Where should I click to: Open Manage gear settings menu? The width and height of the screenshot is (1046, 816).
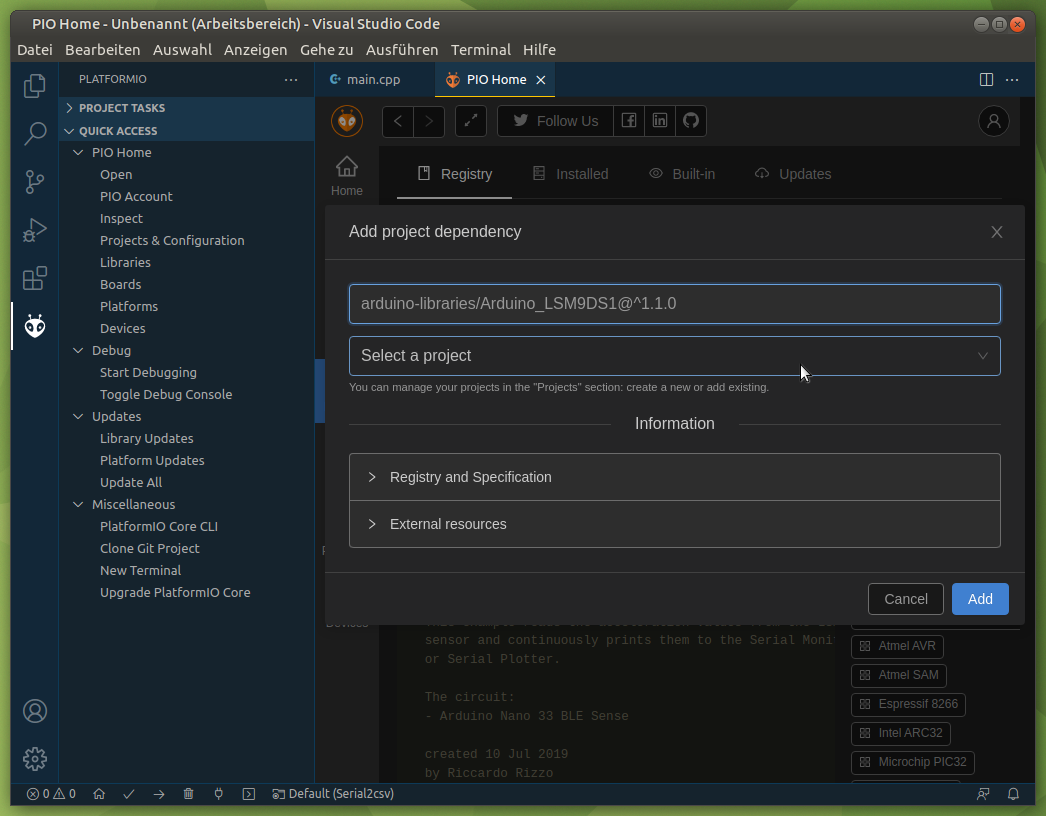(35, 759)
